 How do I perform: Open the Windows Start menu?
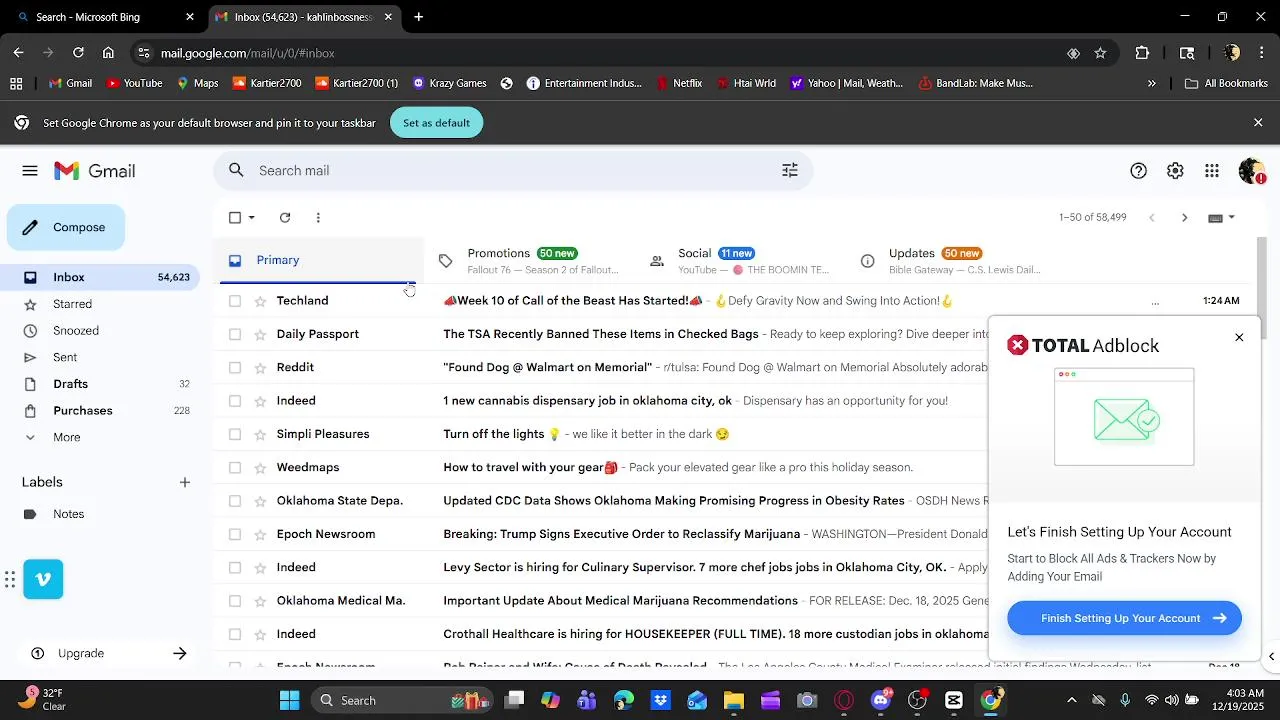click(x=289, y=700)
